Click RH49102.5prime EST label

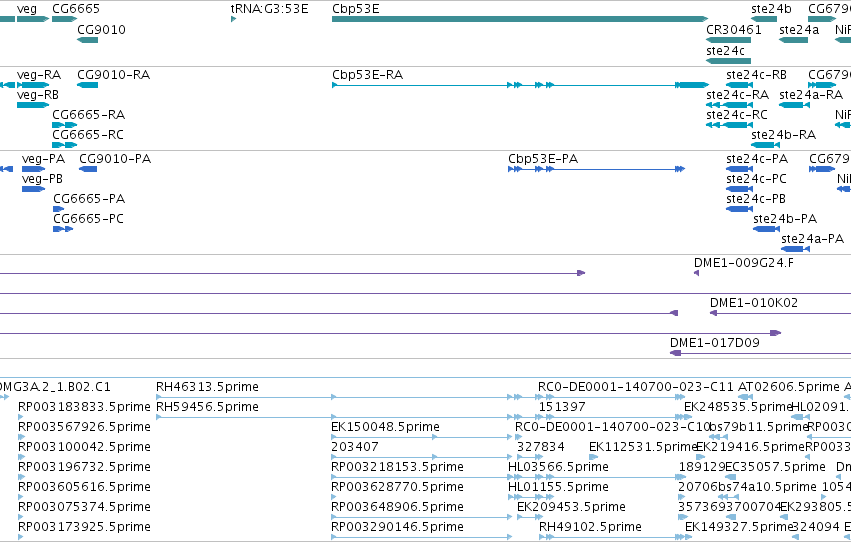tap(590, 527)
